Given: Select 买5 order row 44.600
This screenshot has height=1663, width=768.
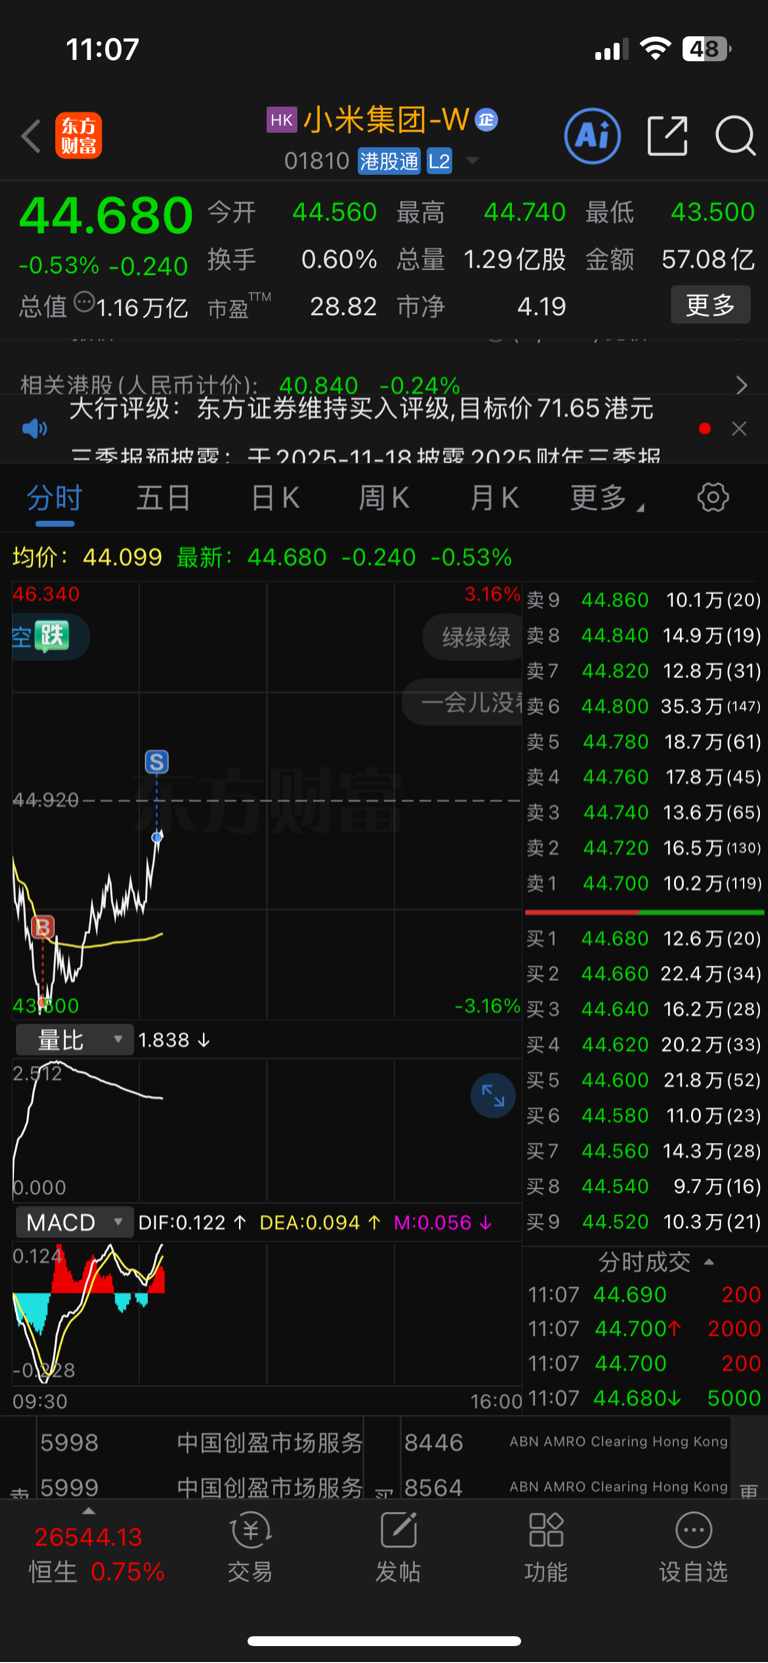Looking at the screenshot, I should coord(644,1080).
